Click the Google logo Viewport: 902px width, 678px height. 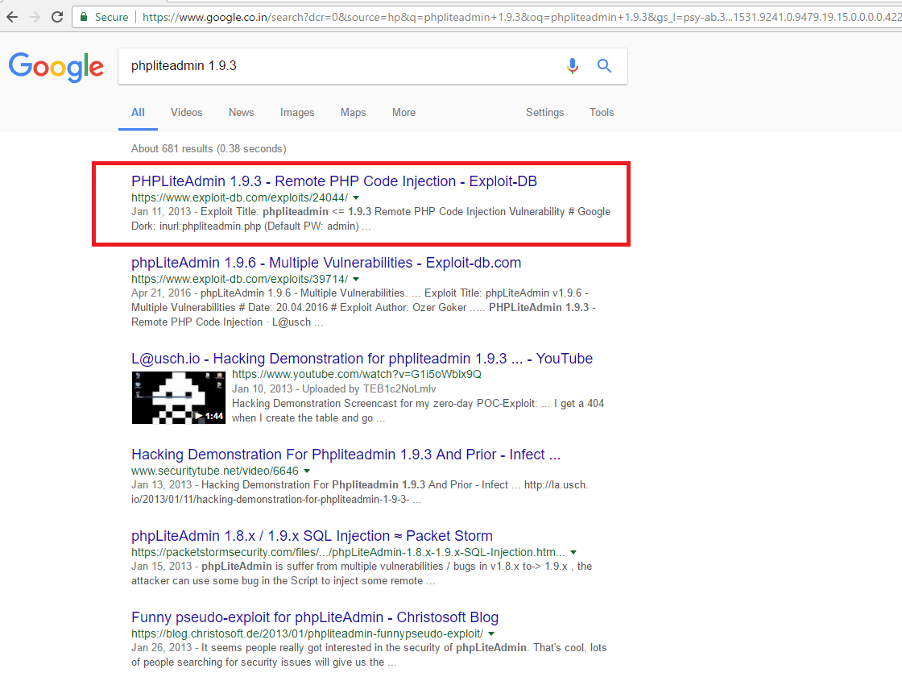(x=56, y=67)
